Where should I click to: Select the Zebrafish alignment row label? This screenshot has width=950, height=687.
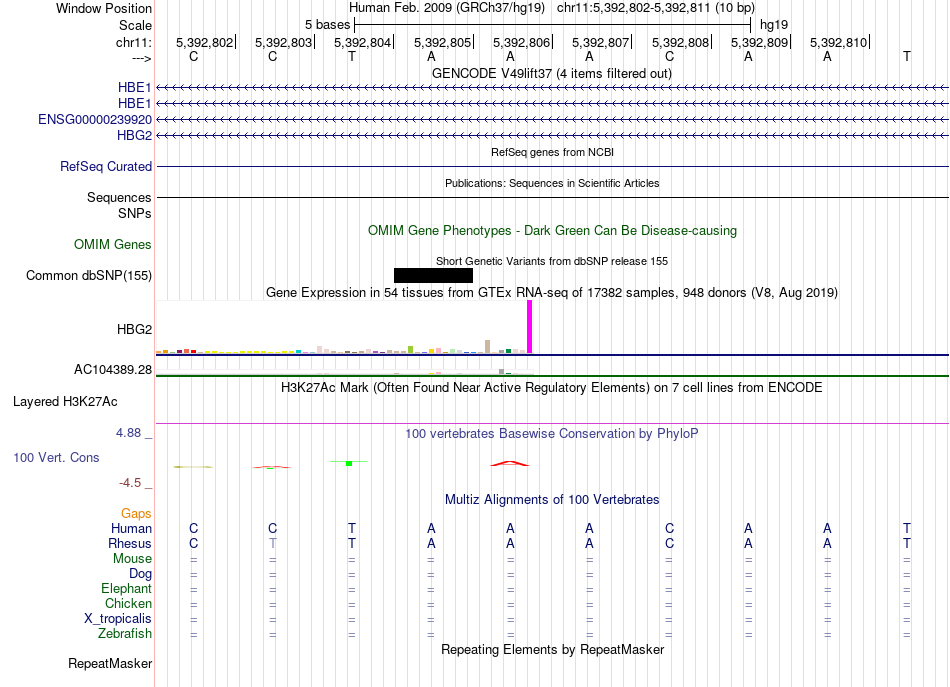pos(125,633)
